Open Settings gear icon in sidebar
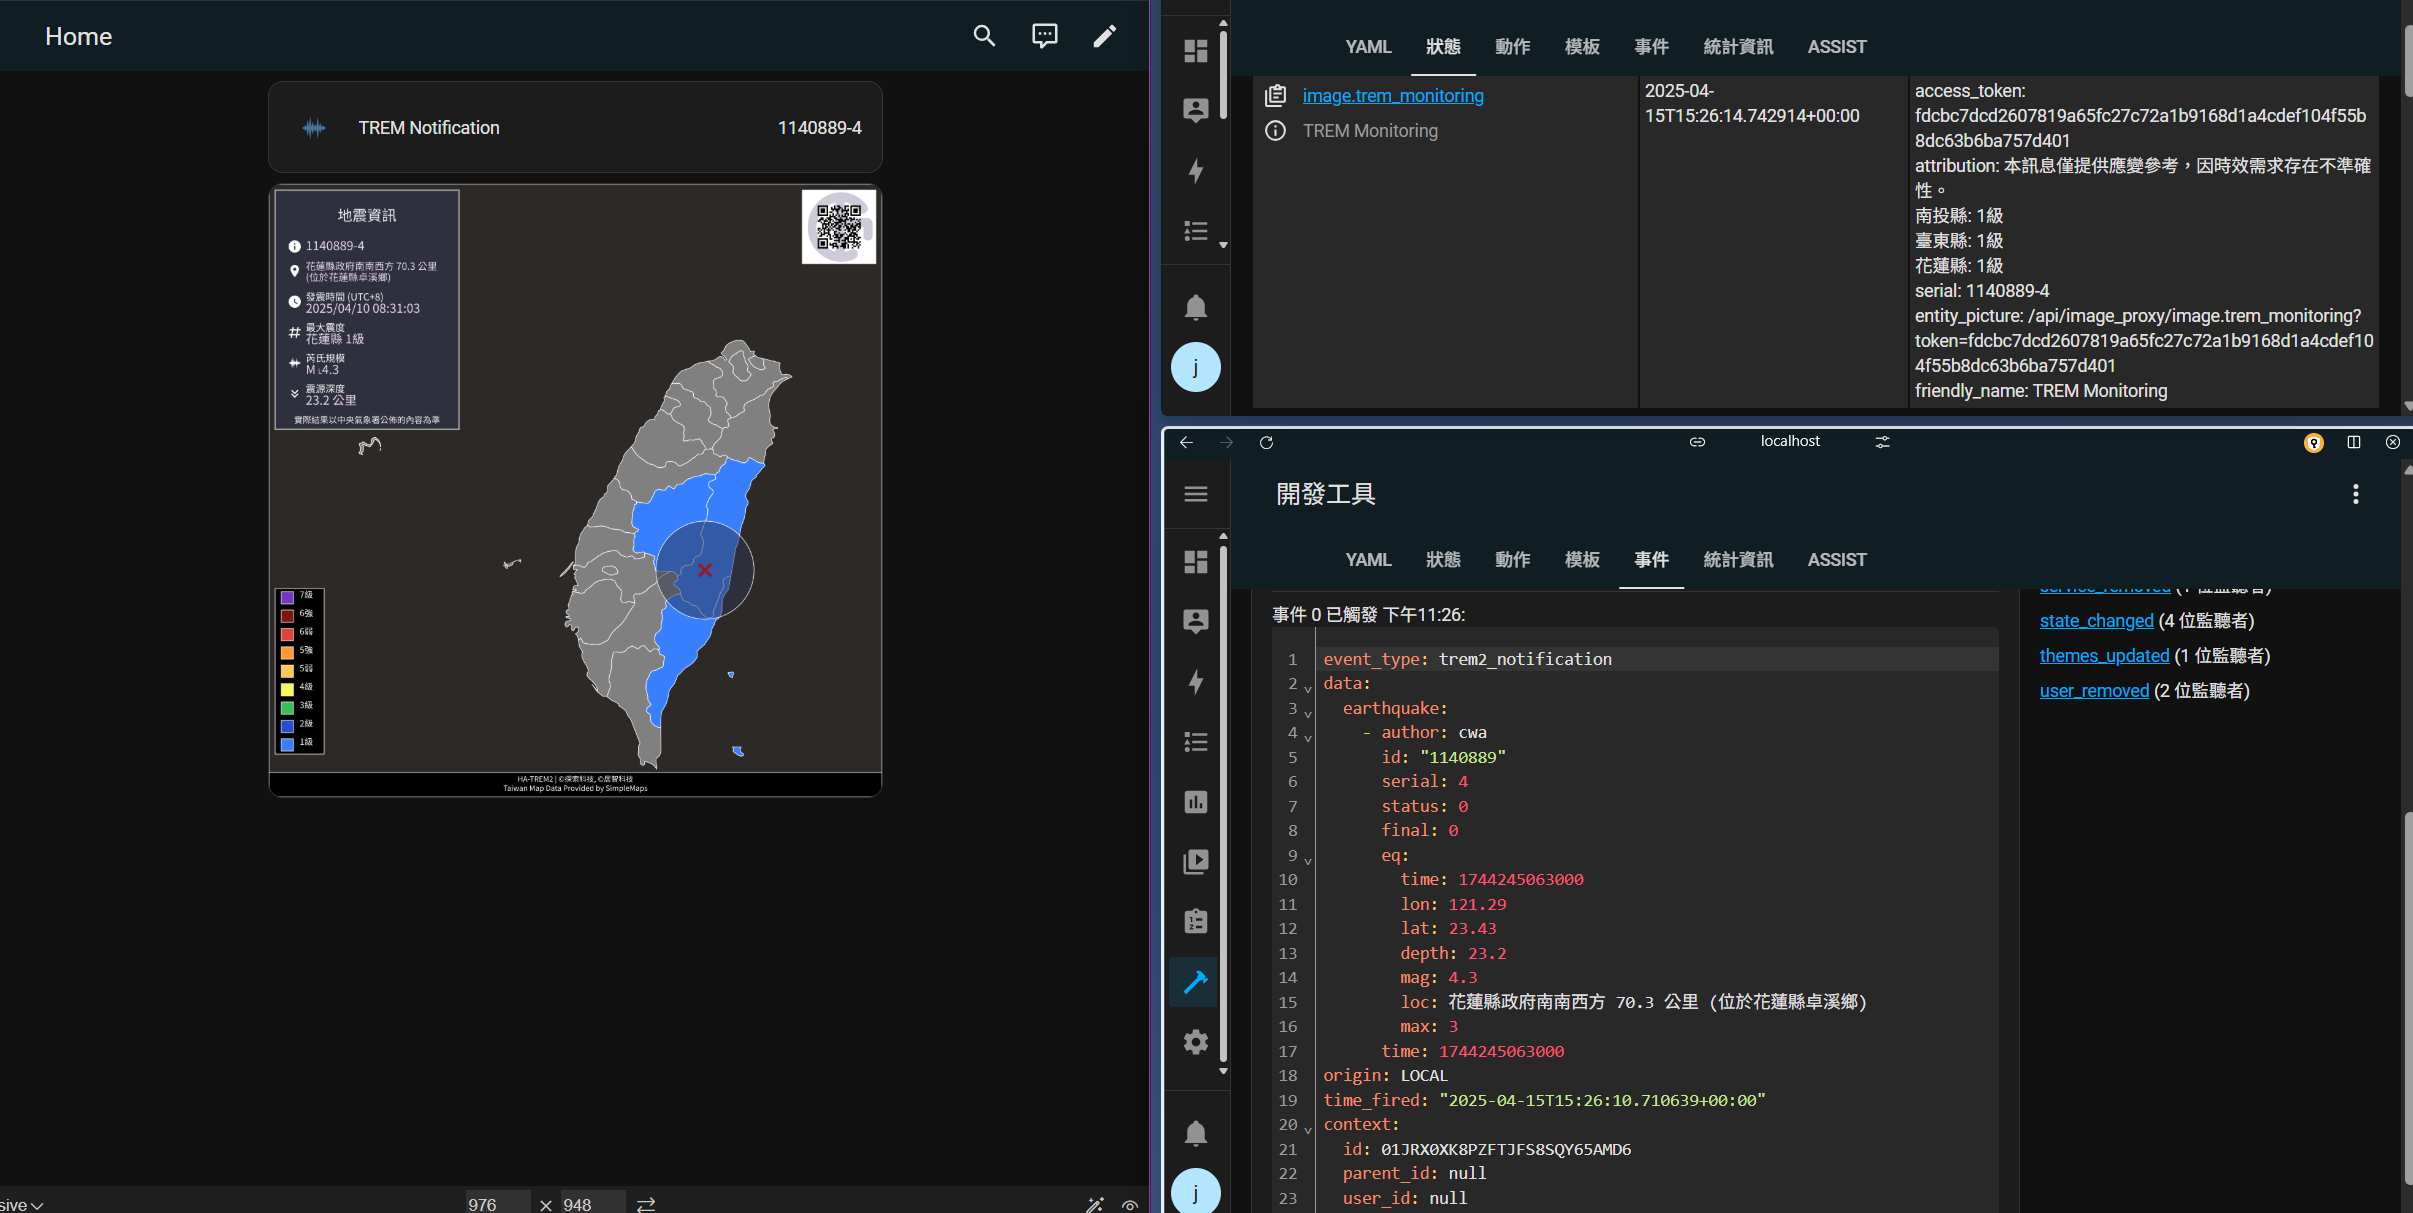 pos(1195,1042)
